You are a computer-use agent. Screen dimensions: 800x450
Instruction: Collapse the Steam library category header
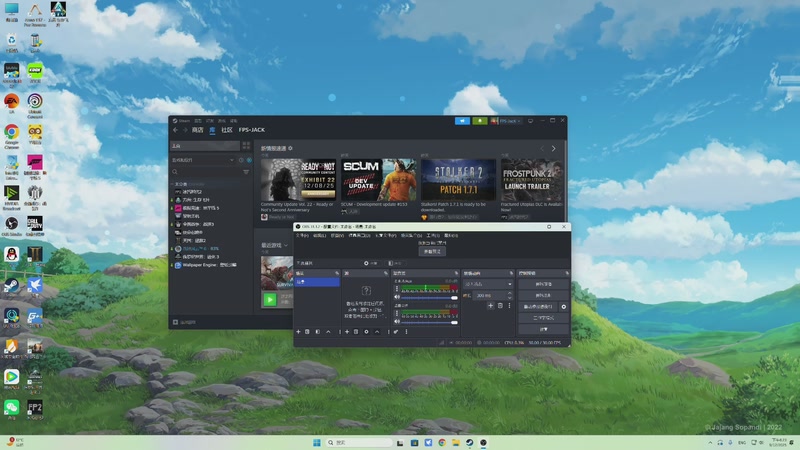[189, 184]
